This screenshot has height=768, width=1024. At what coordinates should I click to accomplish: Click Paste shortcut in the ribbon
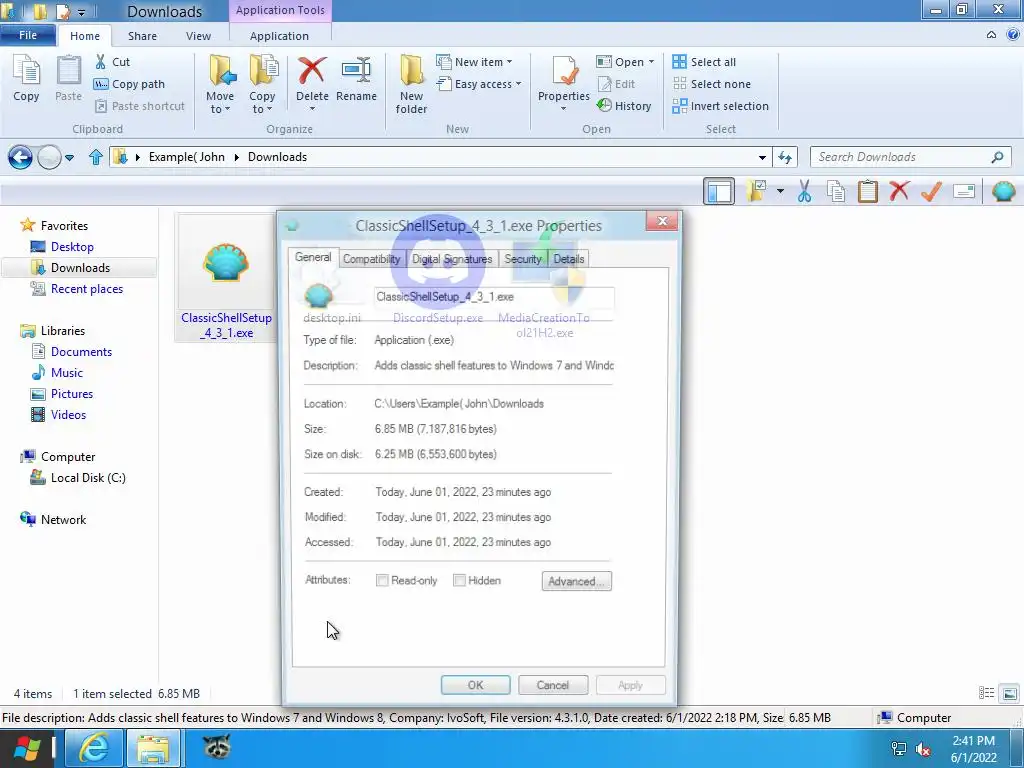tap(140, 106)
